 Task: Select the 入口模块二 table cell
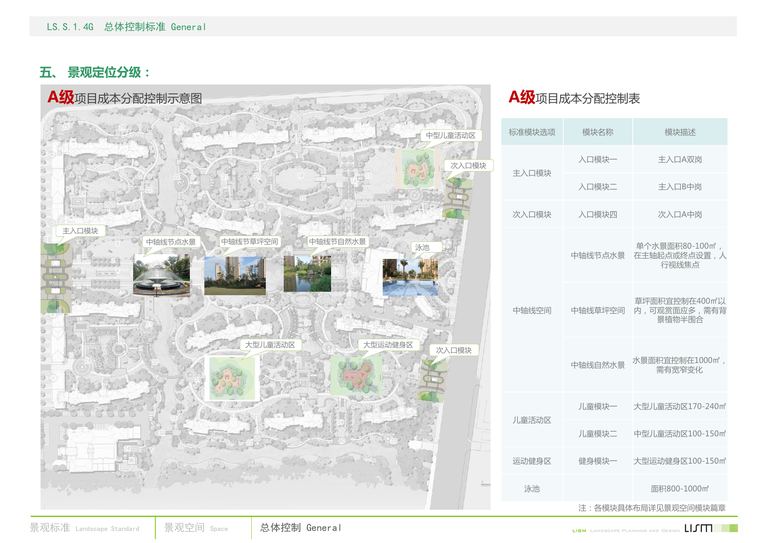598,187
